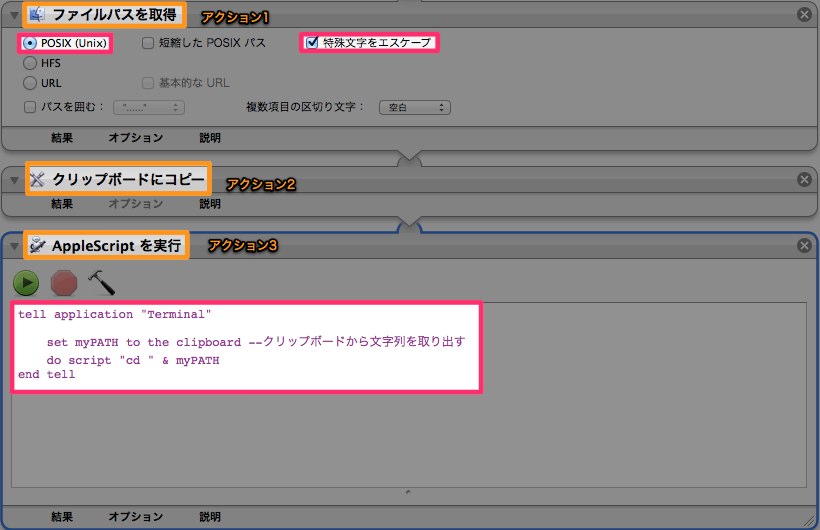Select the HFS radio button
This screenshot has width=820, height=530.
tap(30, 63)
